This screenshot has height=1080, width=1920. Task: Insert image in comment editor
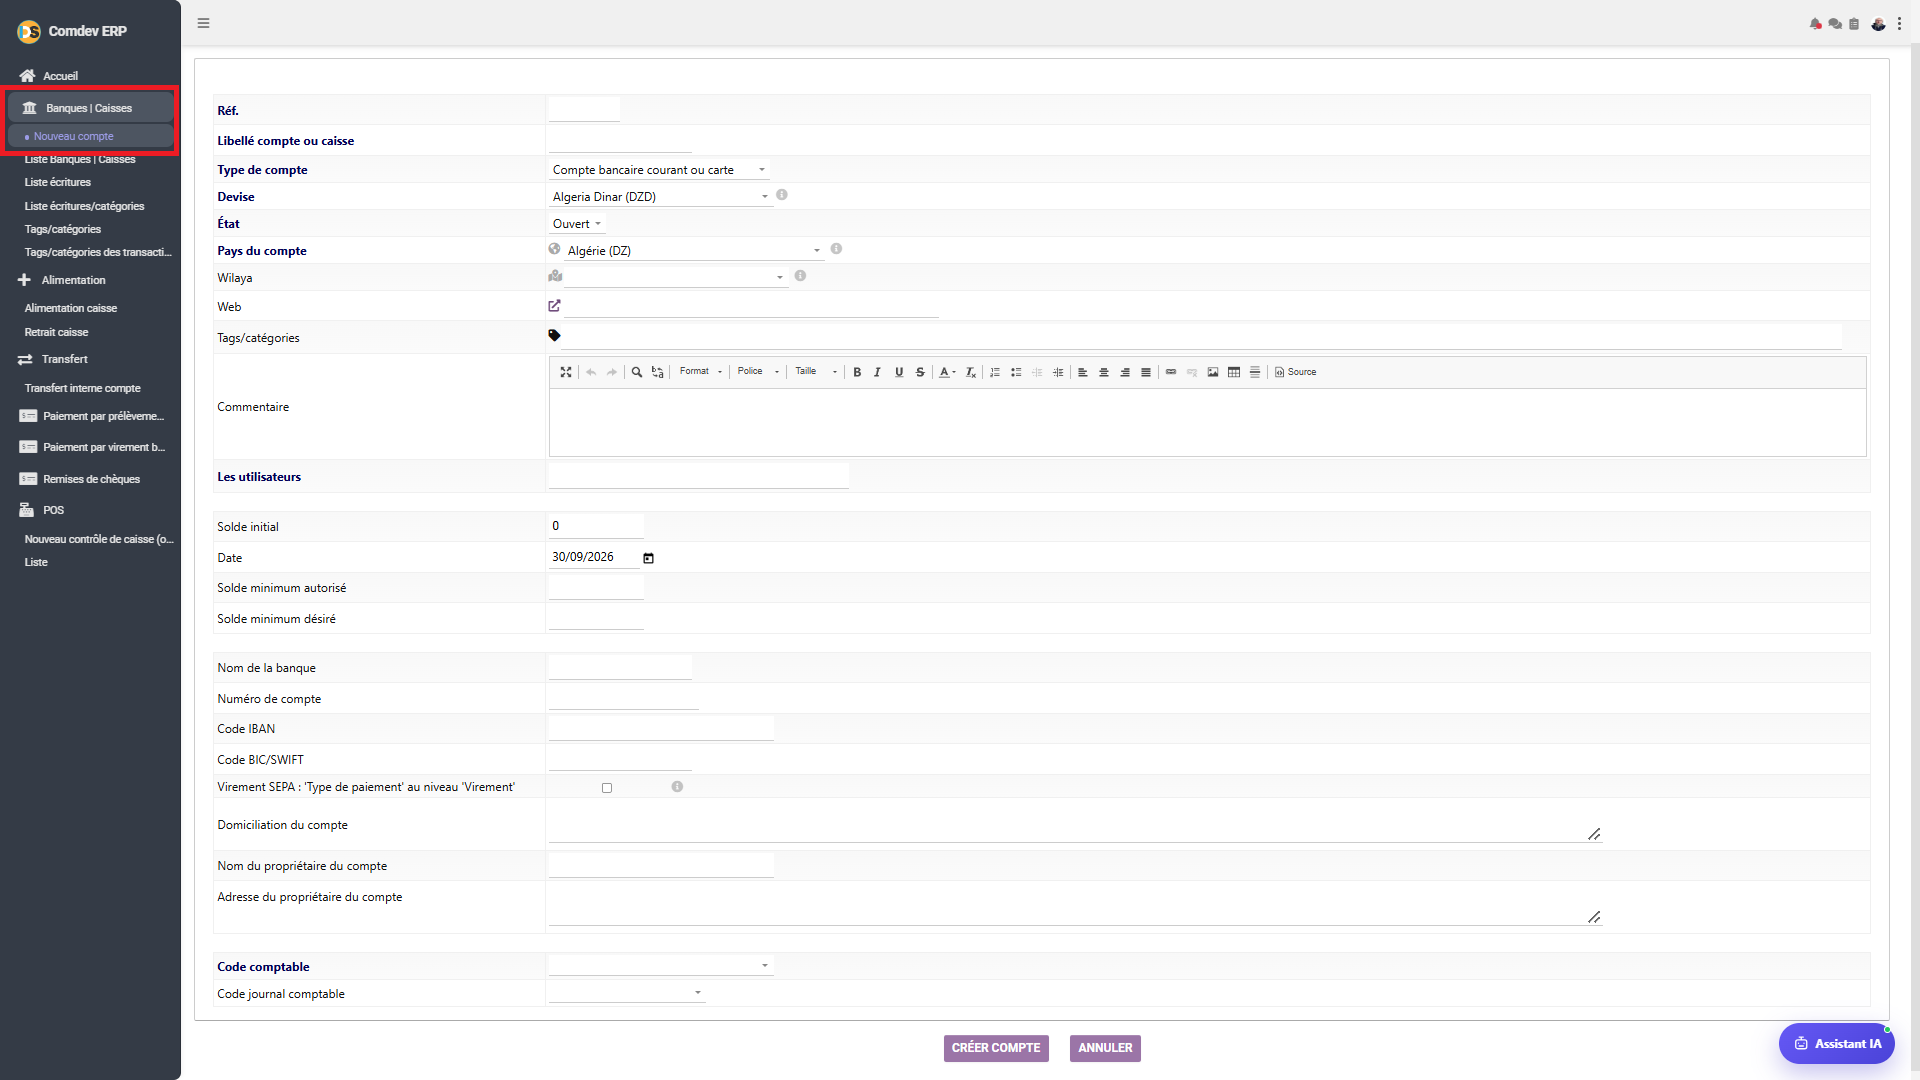click(1213, 372)
